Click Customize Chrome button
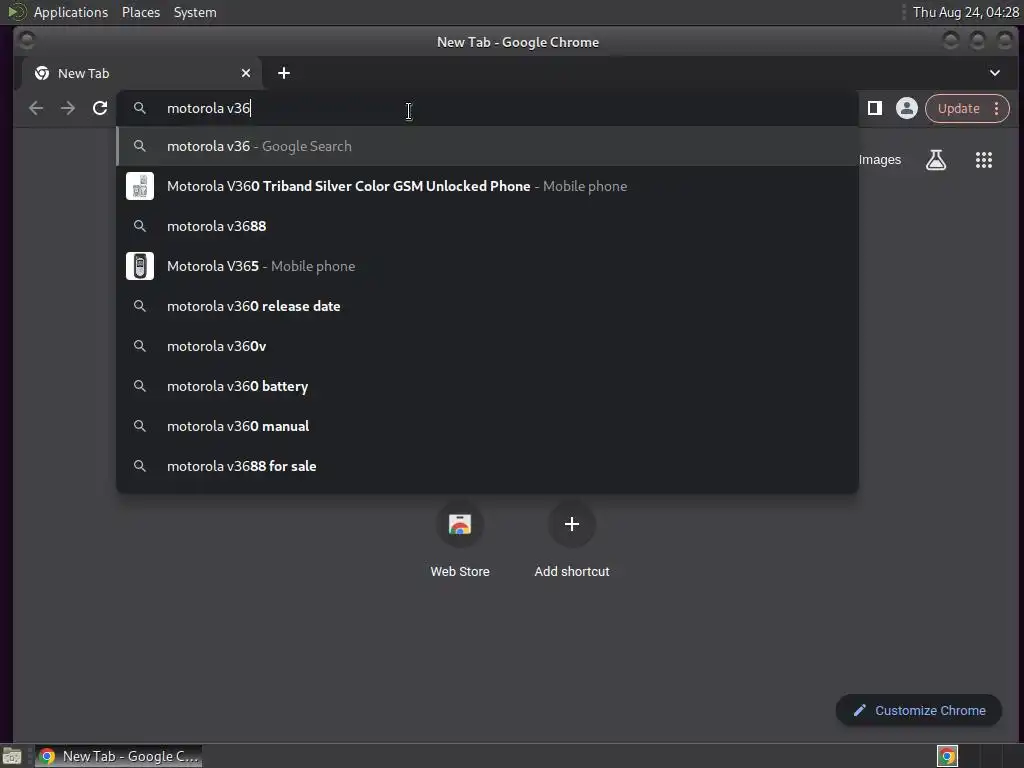The image size is (1024, 768). 919,711
